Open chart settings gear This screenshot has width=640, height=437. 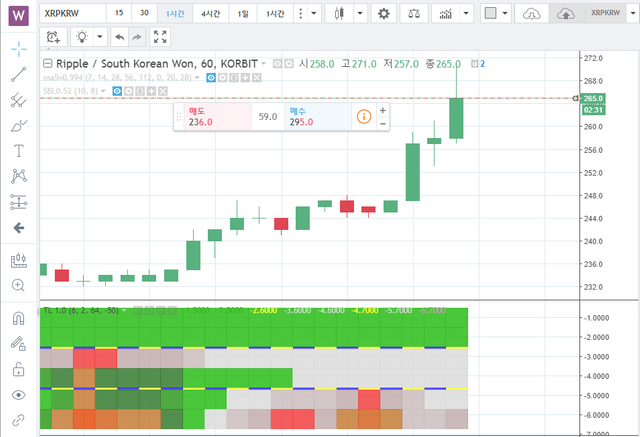(x=384, y=13)
